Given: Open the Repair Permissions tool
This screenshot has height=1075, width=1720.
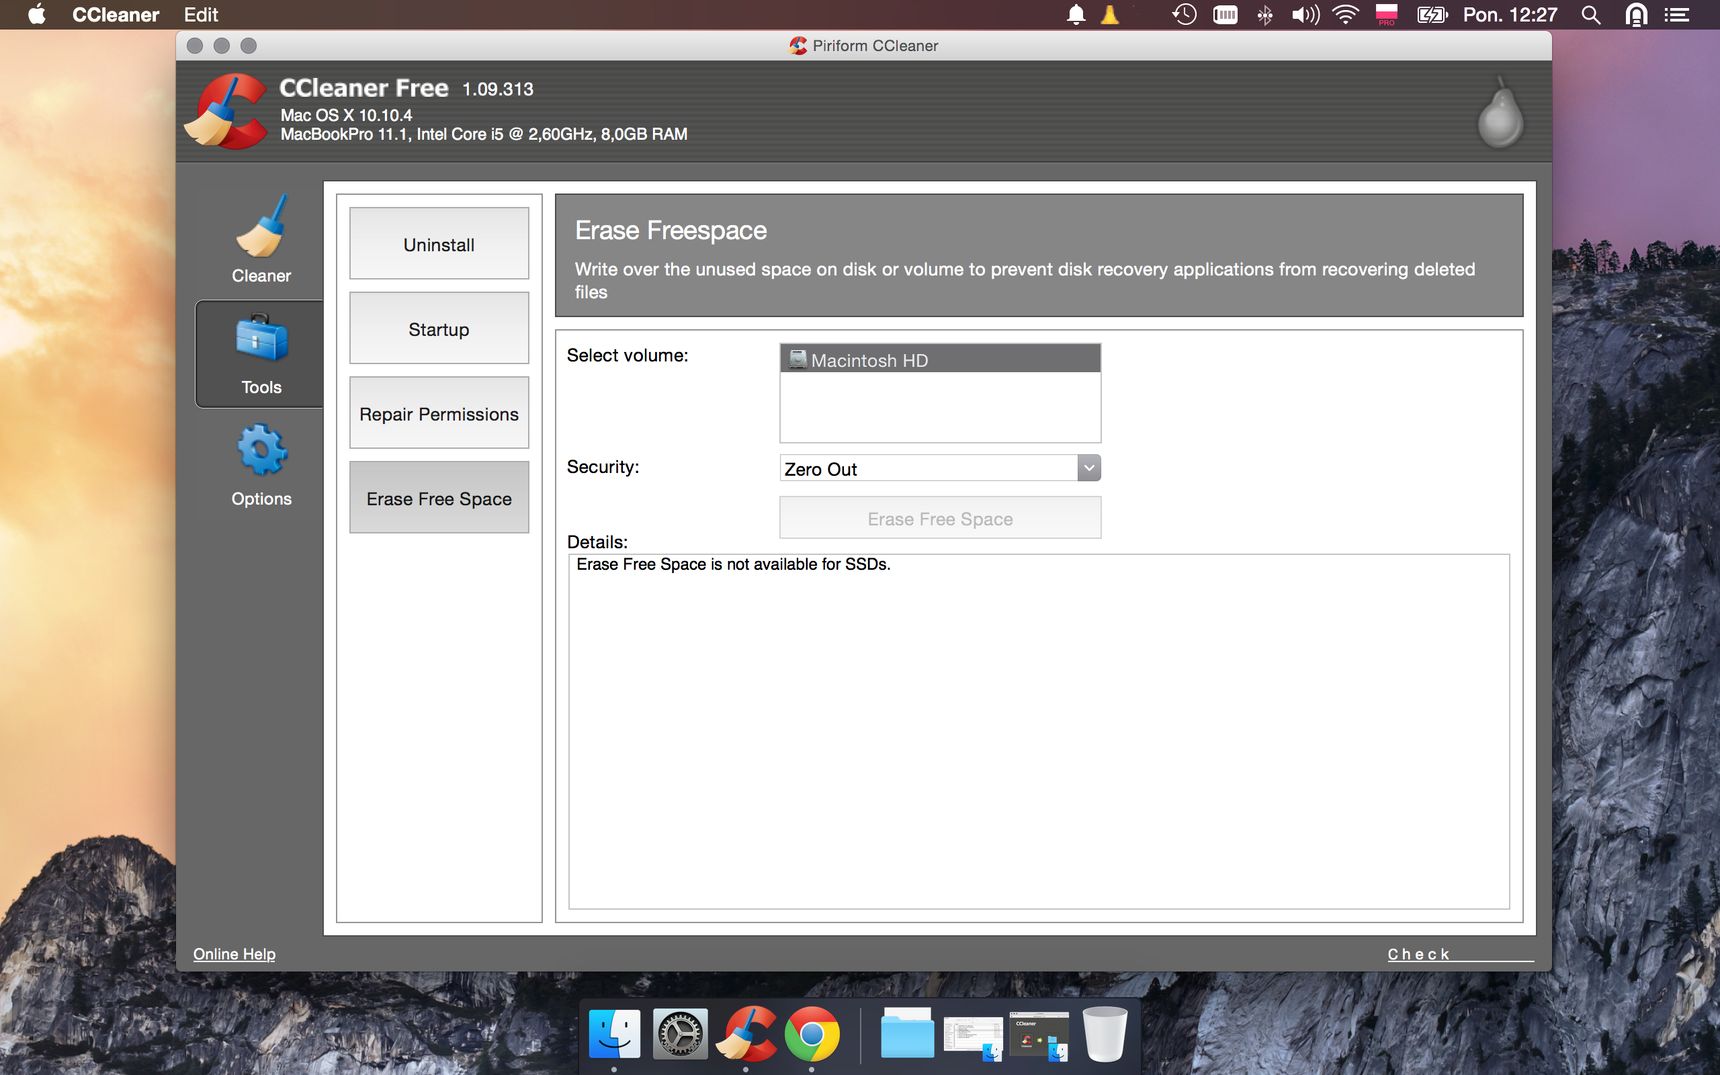Looking at the screenshot, I should click(439, 412).
